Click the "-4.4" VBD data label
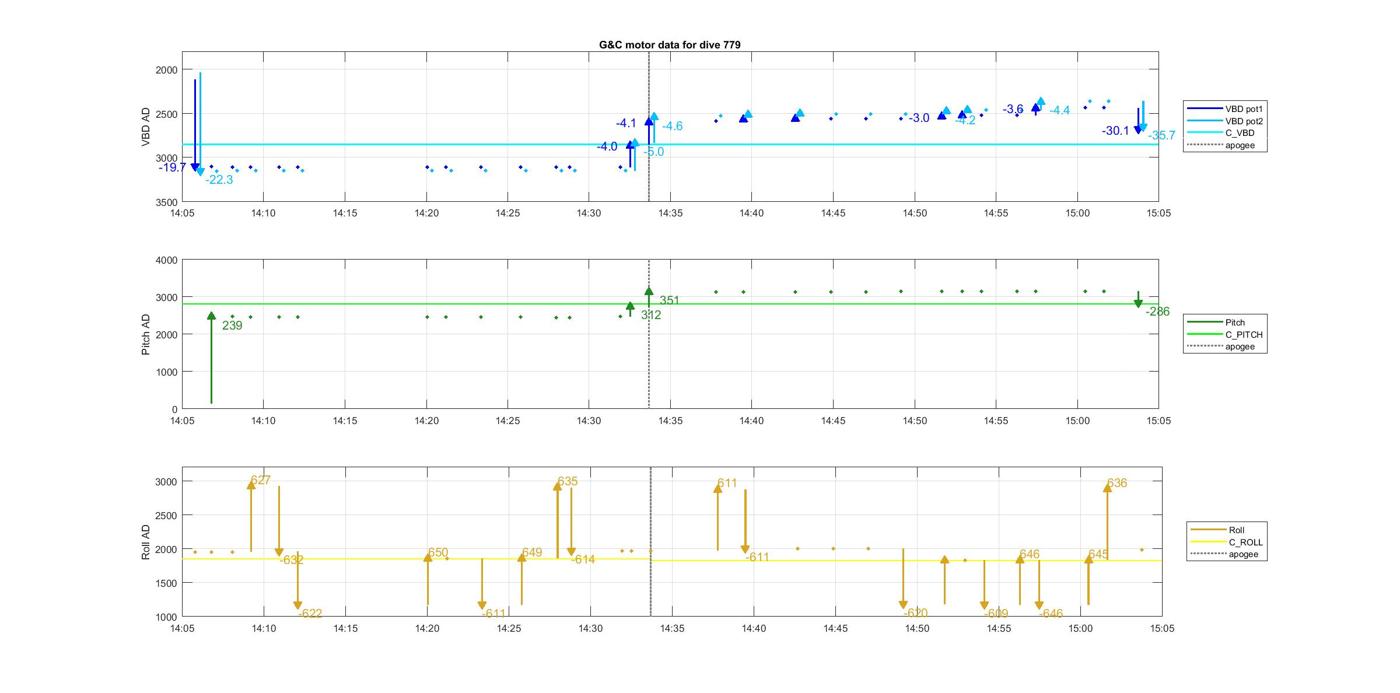Image resolution: width=1400 pixels, height=693 pixels. click(1060, 111)
